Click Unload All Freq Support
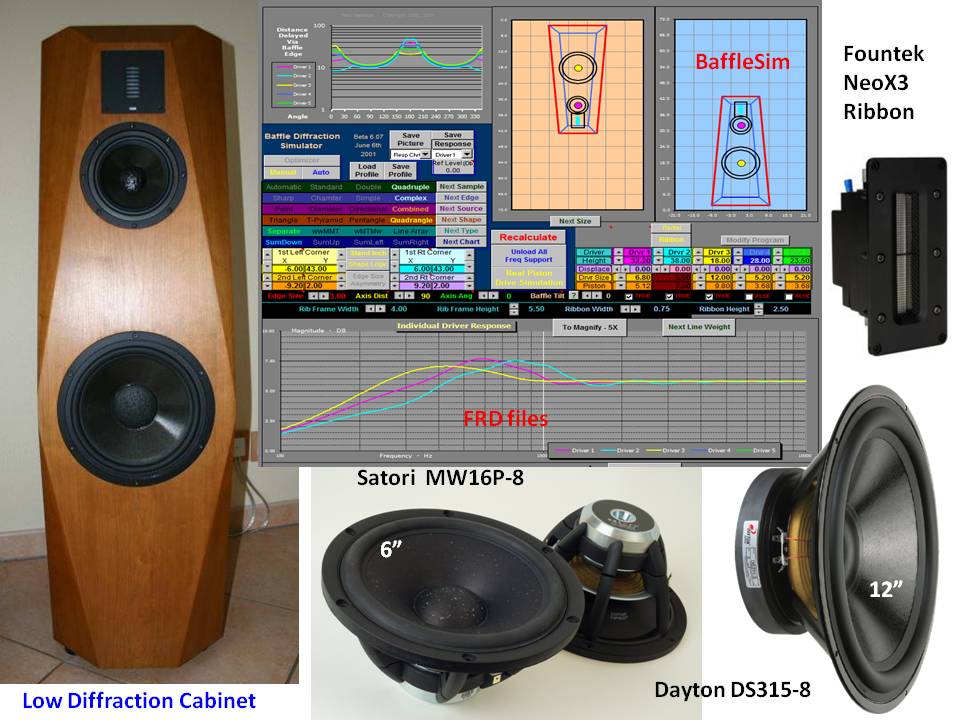The width and height of the screenshot is (960, 720). [x=528, y=256]
